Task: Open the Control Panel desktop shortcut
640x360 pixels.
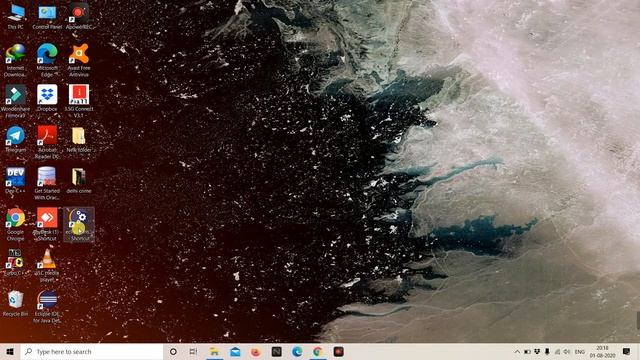Action: pyautogui.click(x=47, y=17)
